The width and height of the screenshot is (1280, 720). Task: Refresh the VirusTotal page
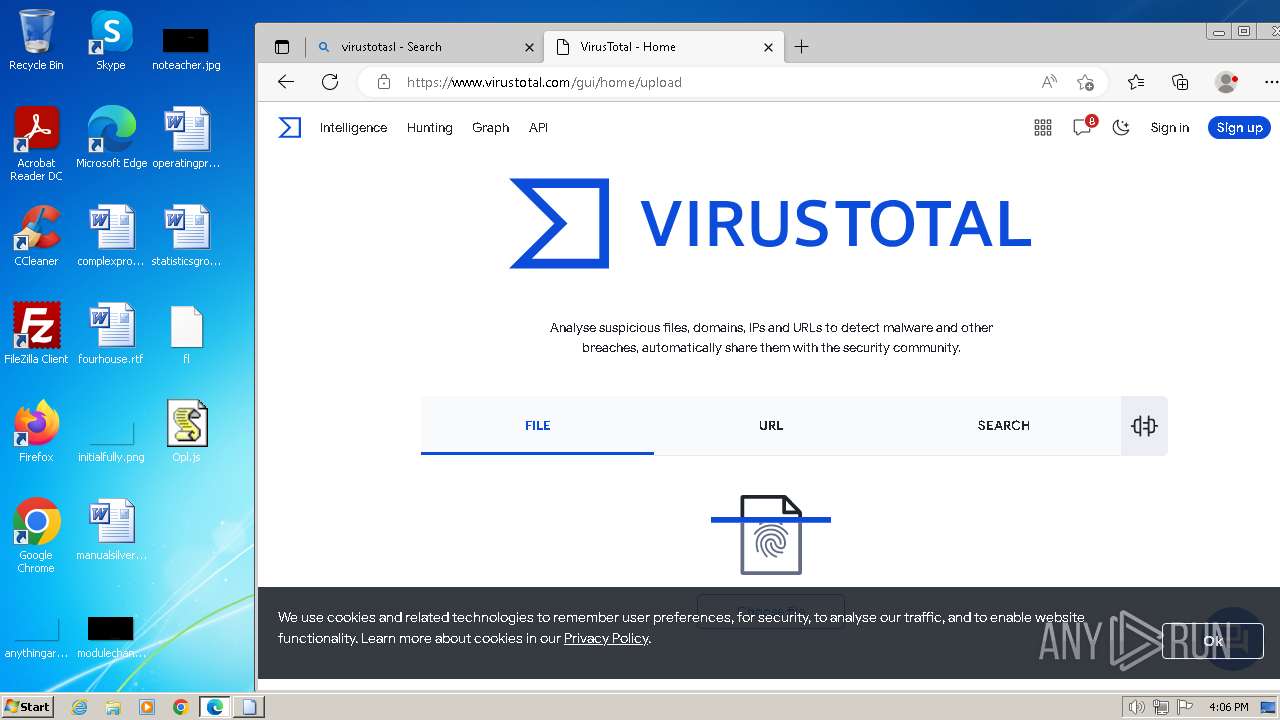point(330,82)
